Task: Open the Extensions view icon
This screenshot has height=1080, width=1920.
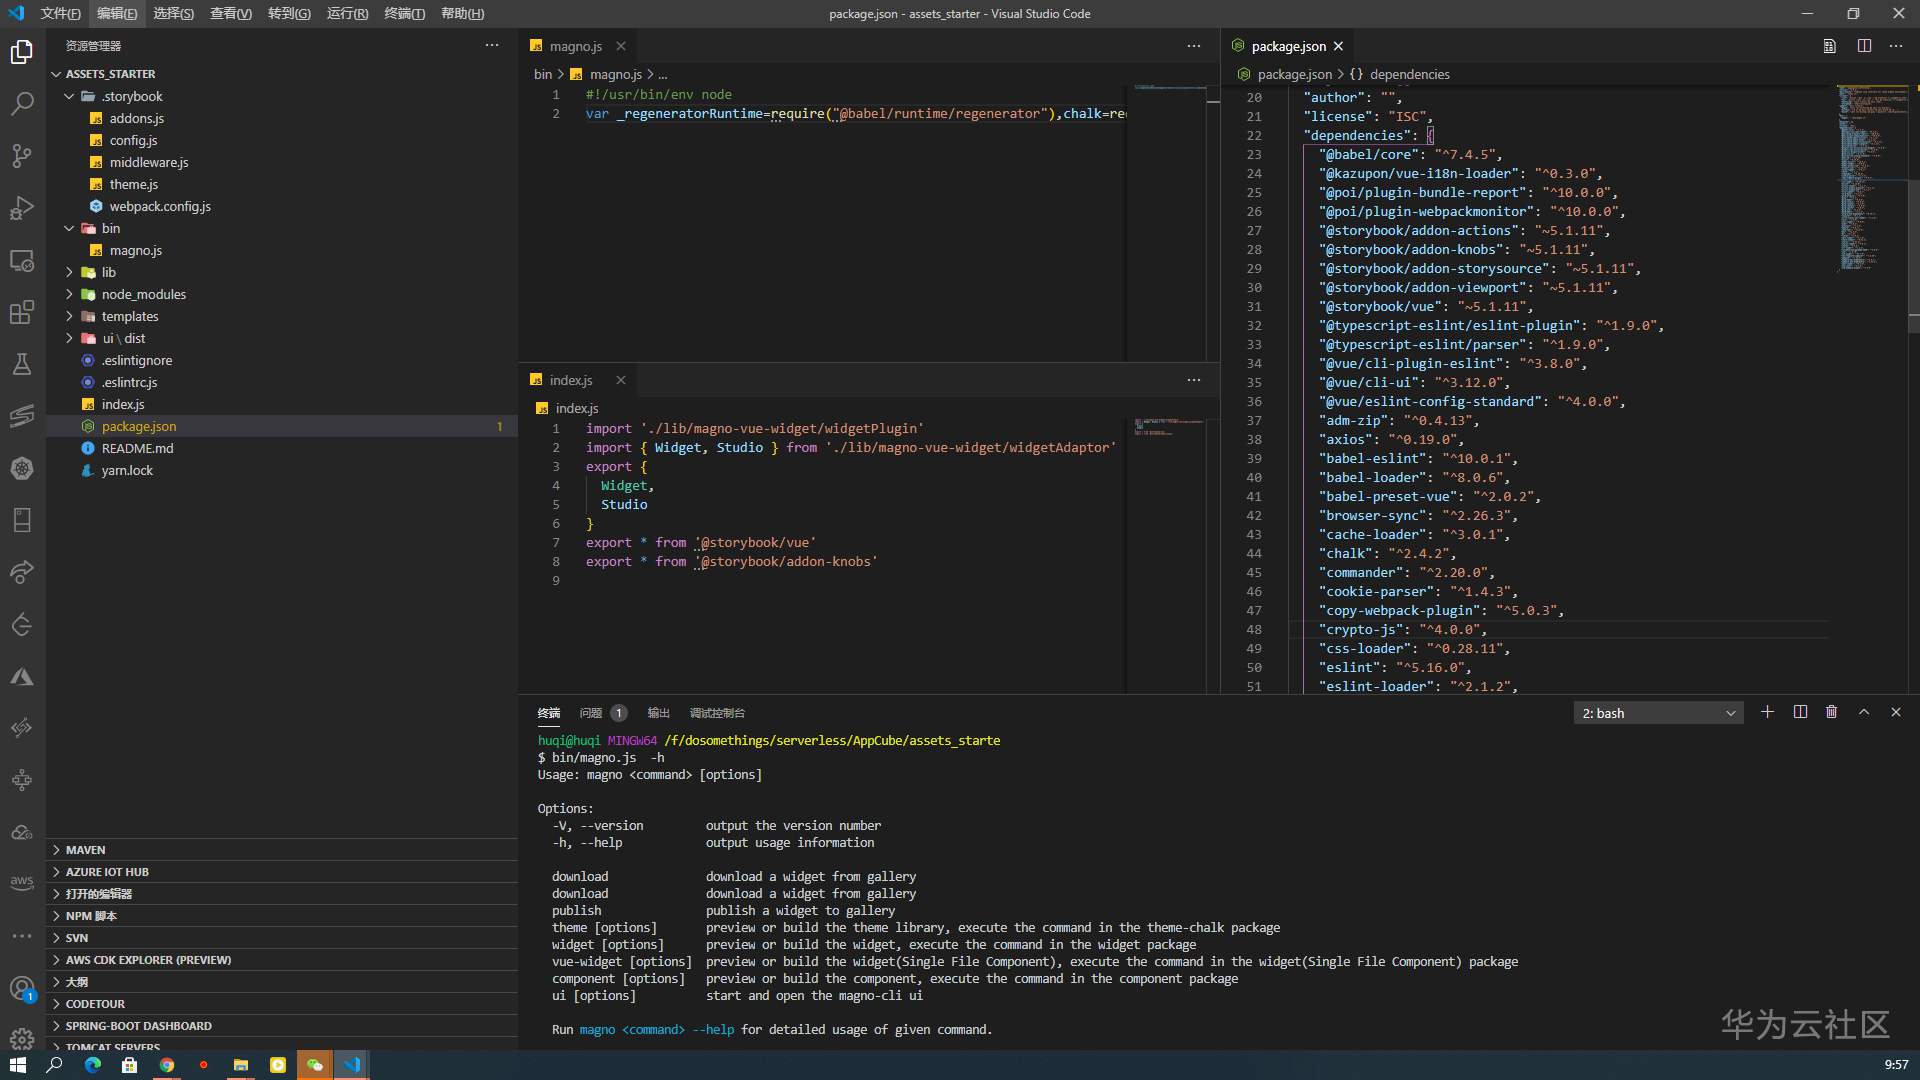Action: click(22, 312)
